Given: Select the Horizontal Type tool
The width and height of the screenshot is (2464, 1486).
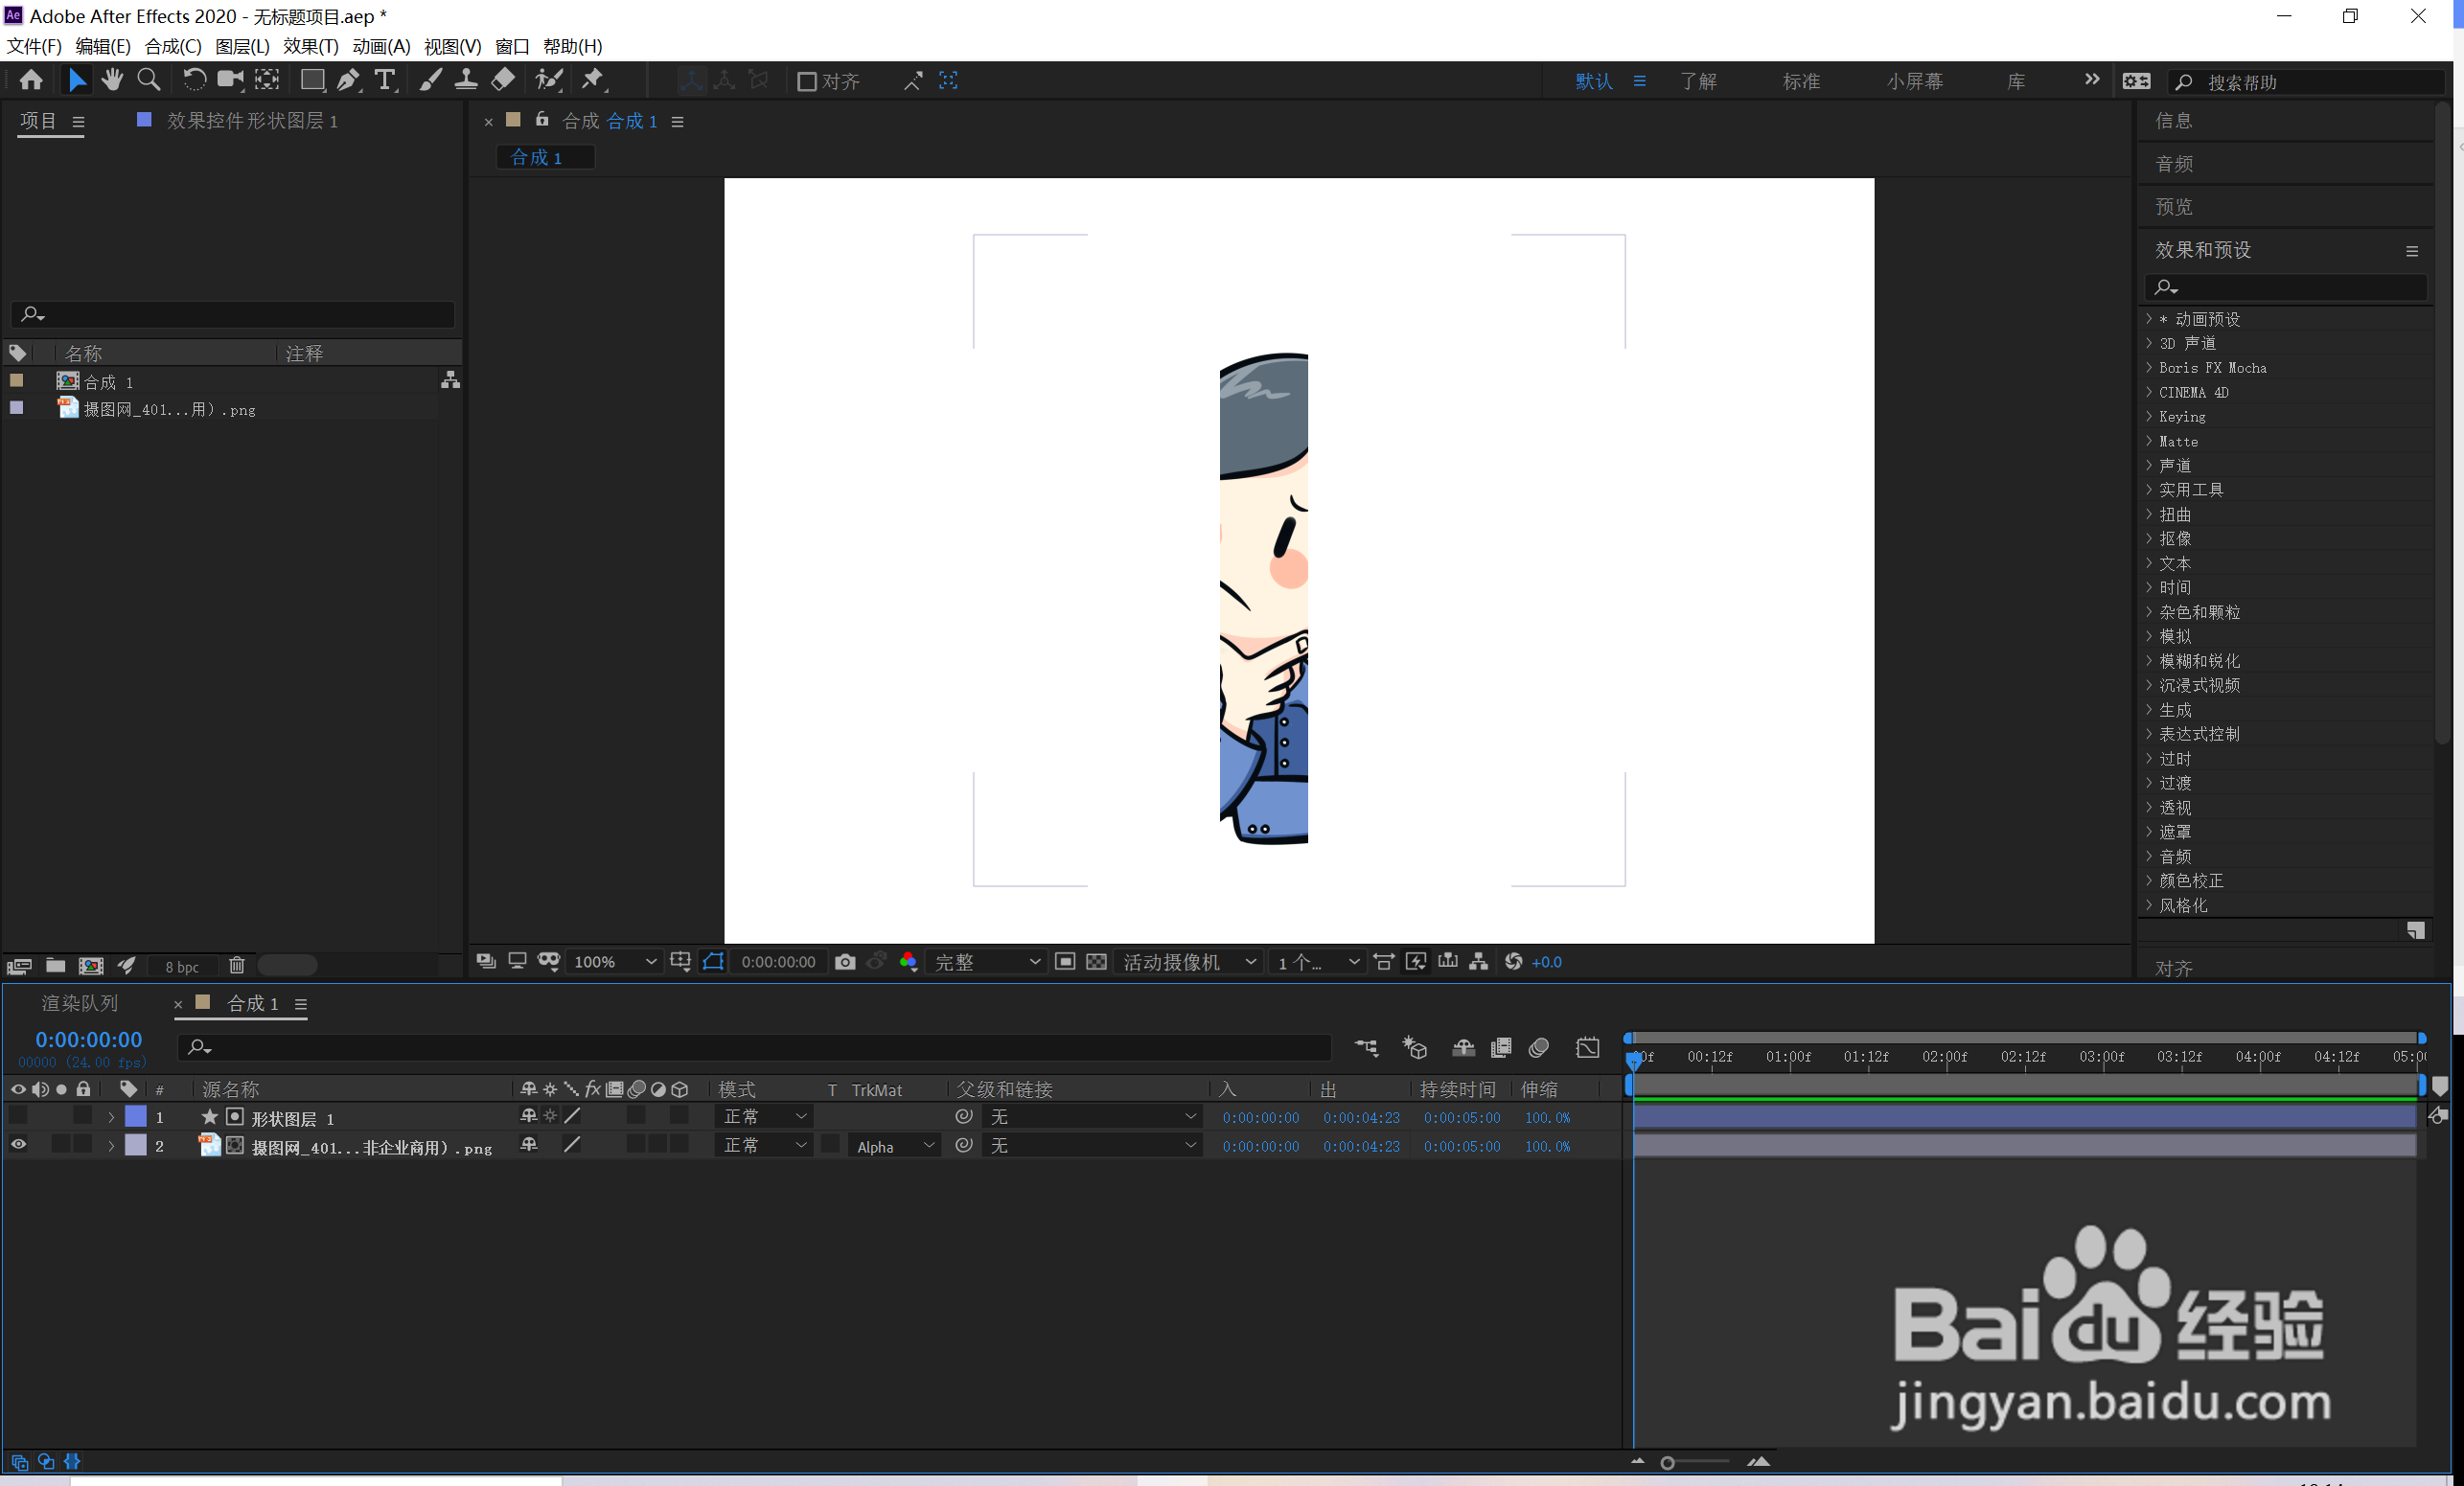Looking at the screenshot, I should (x=385, y=80).
